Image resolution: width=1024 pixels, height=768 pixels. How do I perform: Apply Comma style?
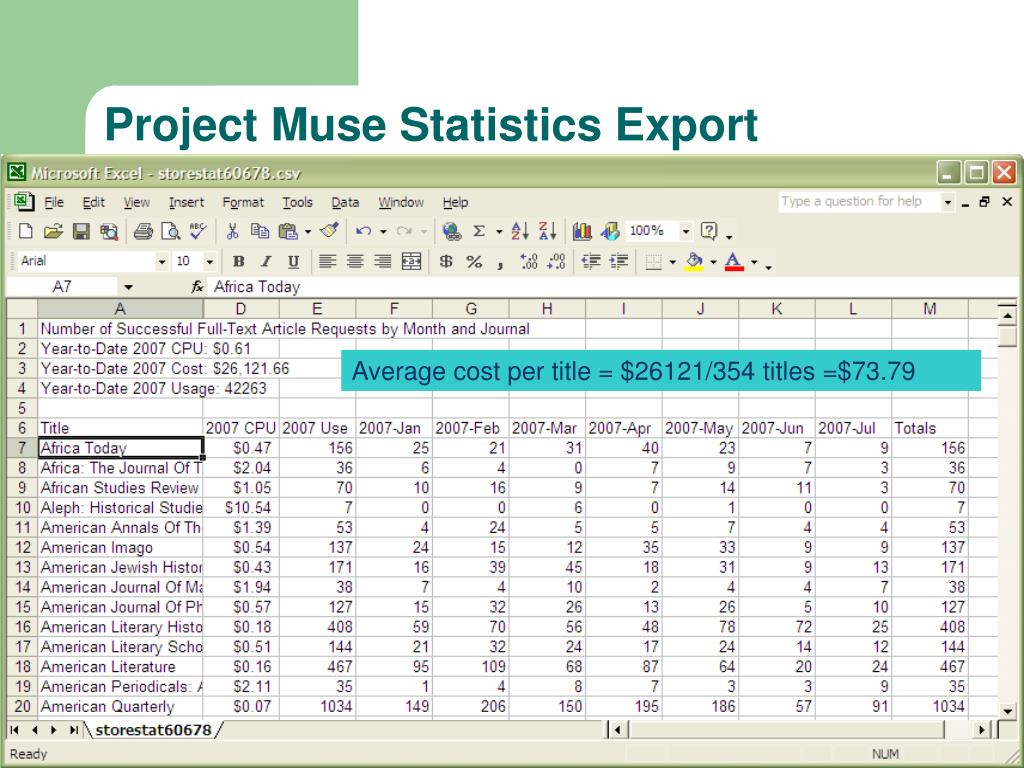tap(500, 264)
